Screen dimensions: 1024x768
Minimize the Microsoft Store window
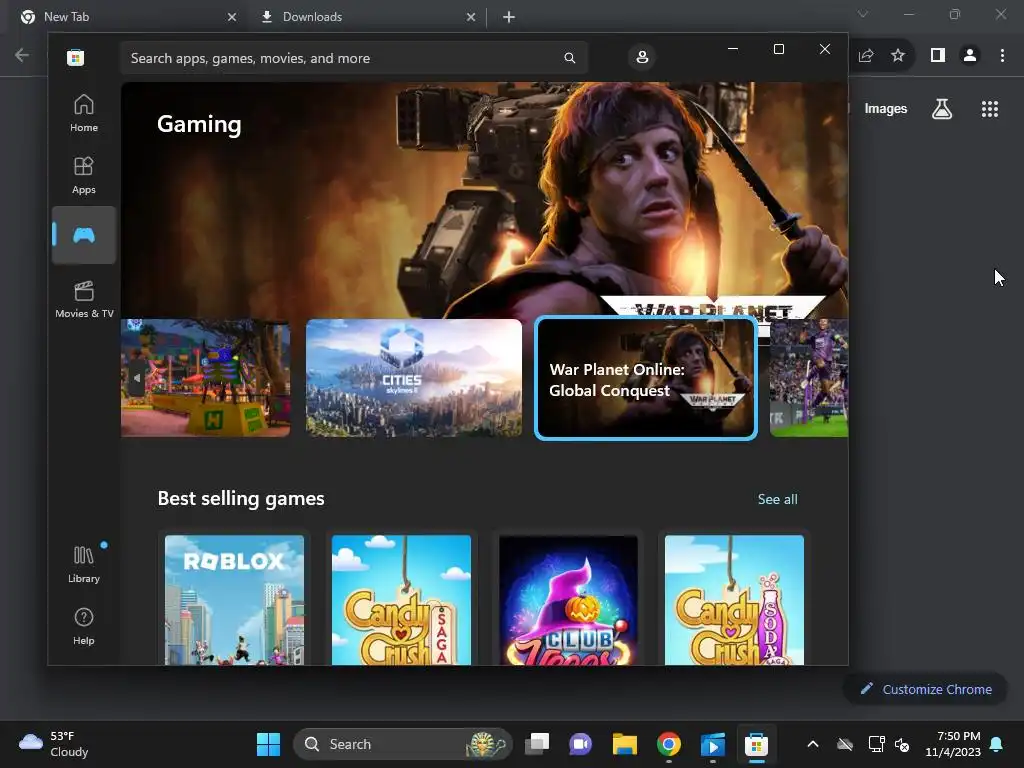coord(733,49)
